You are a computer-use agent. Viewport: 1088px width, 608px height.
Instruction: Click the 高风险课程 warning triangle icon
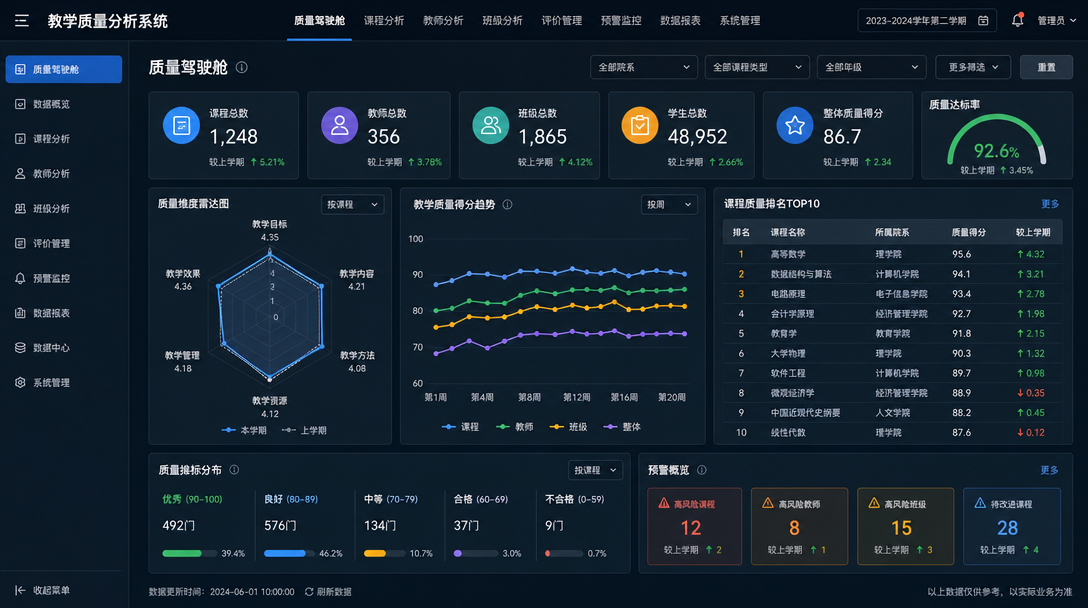(x=664, y=503)
